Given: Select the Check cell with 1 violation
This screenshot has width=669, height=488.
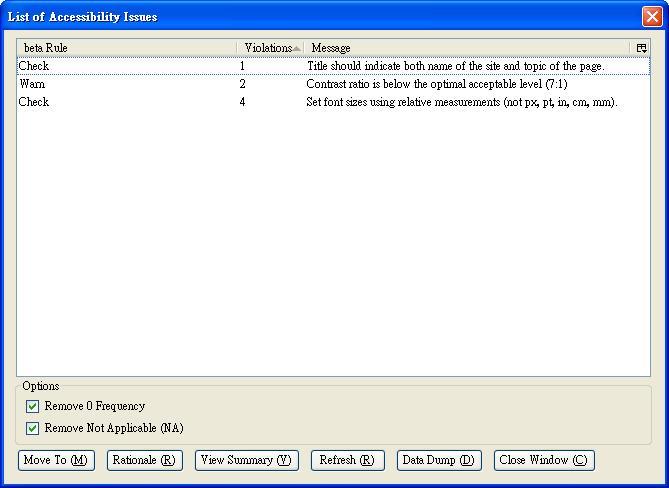Looking at the screenshot, I should [x=34, y=66].
